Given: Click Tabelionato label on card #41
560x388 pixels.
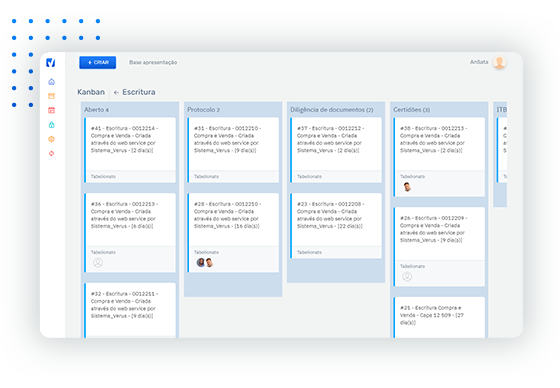Looking at the screenshot, I should (103, 176).
